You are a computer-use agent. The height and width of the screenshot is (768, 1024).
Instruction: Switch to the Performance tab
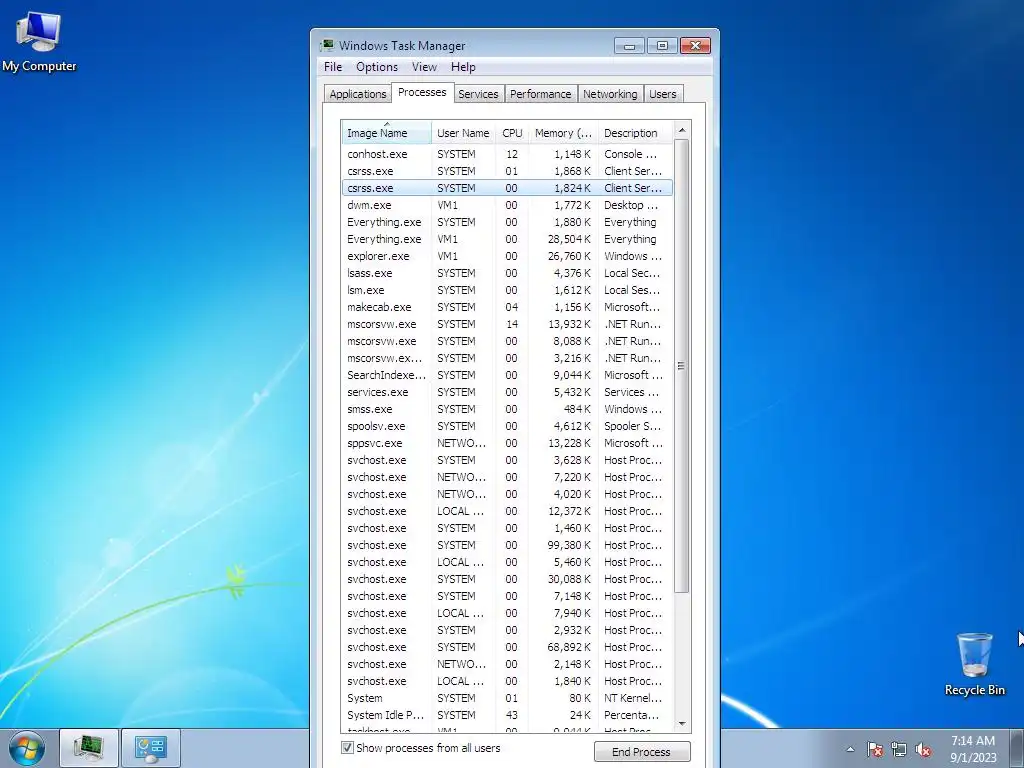540,94
